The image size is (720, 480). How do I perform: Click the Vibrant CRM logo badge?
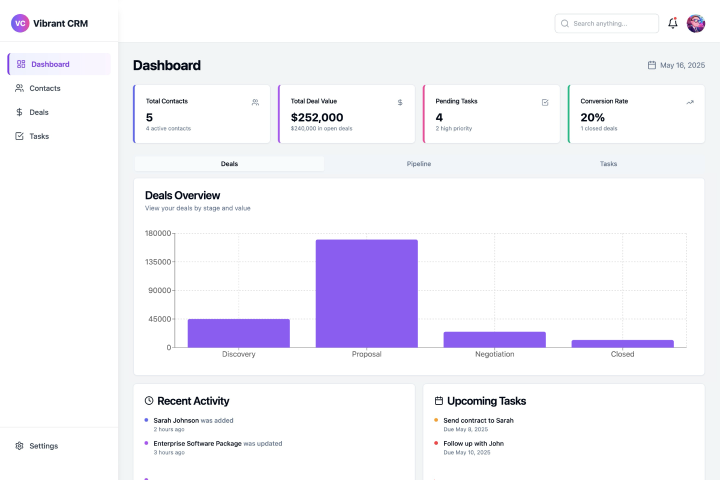[x=20, y=23]
